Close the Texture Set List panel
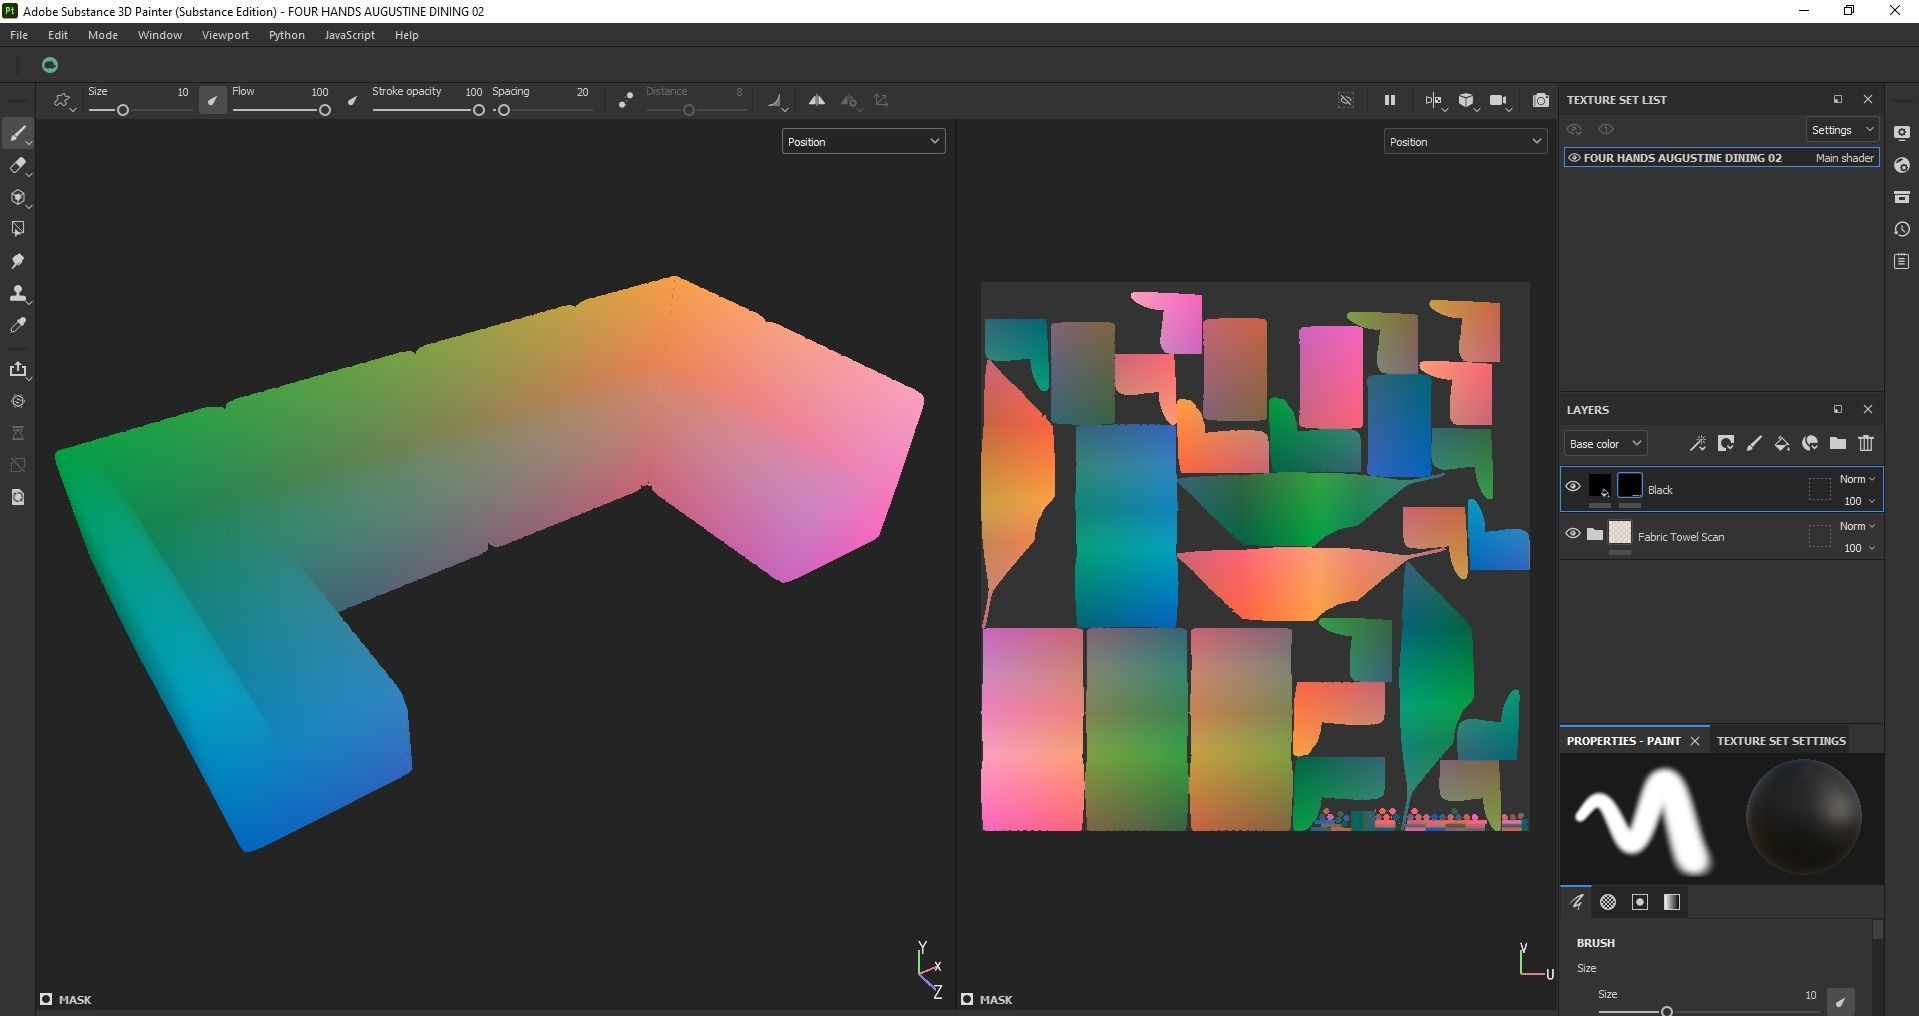The height and width of the screenshot is (1016, 1919). point(1867,99)
